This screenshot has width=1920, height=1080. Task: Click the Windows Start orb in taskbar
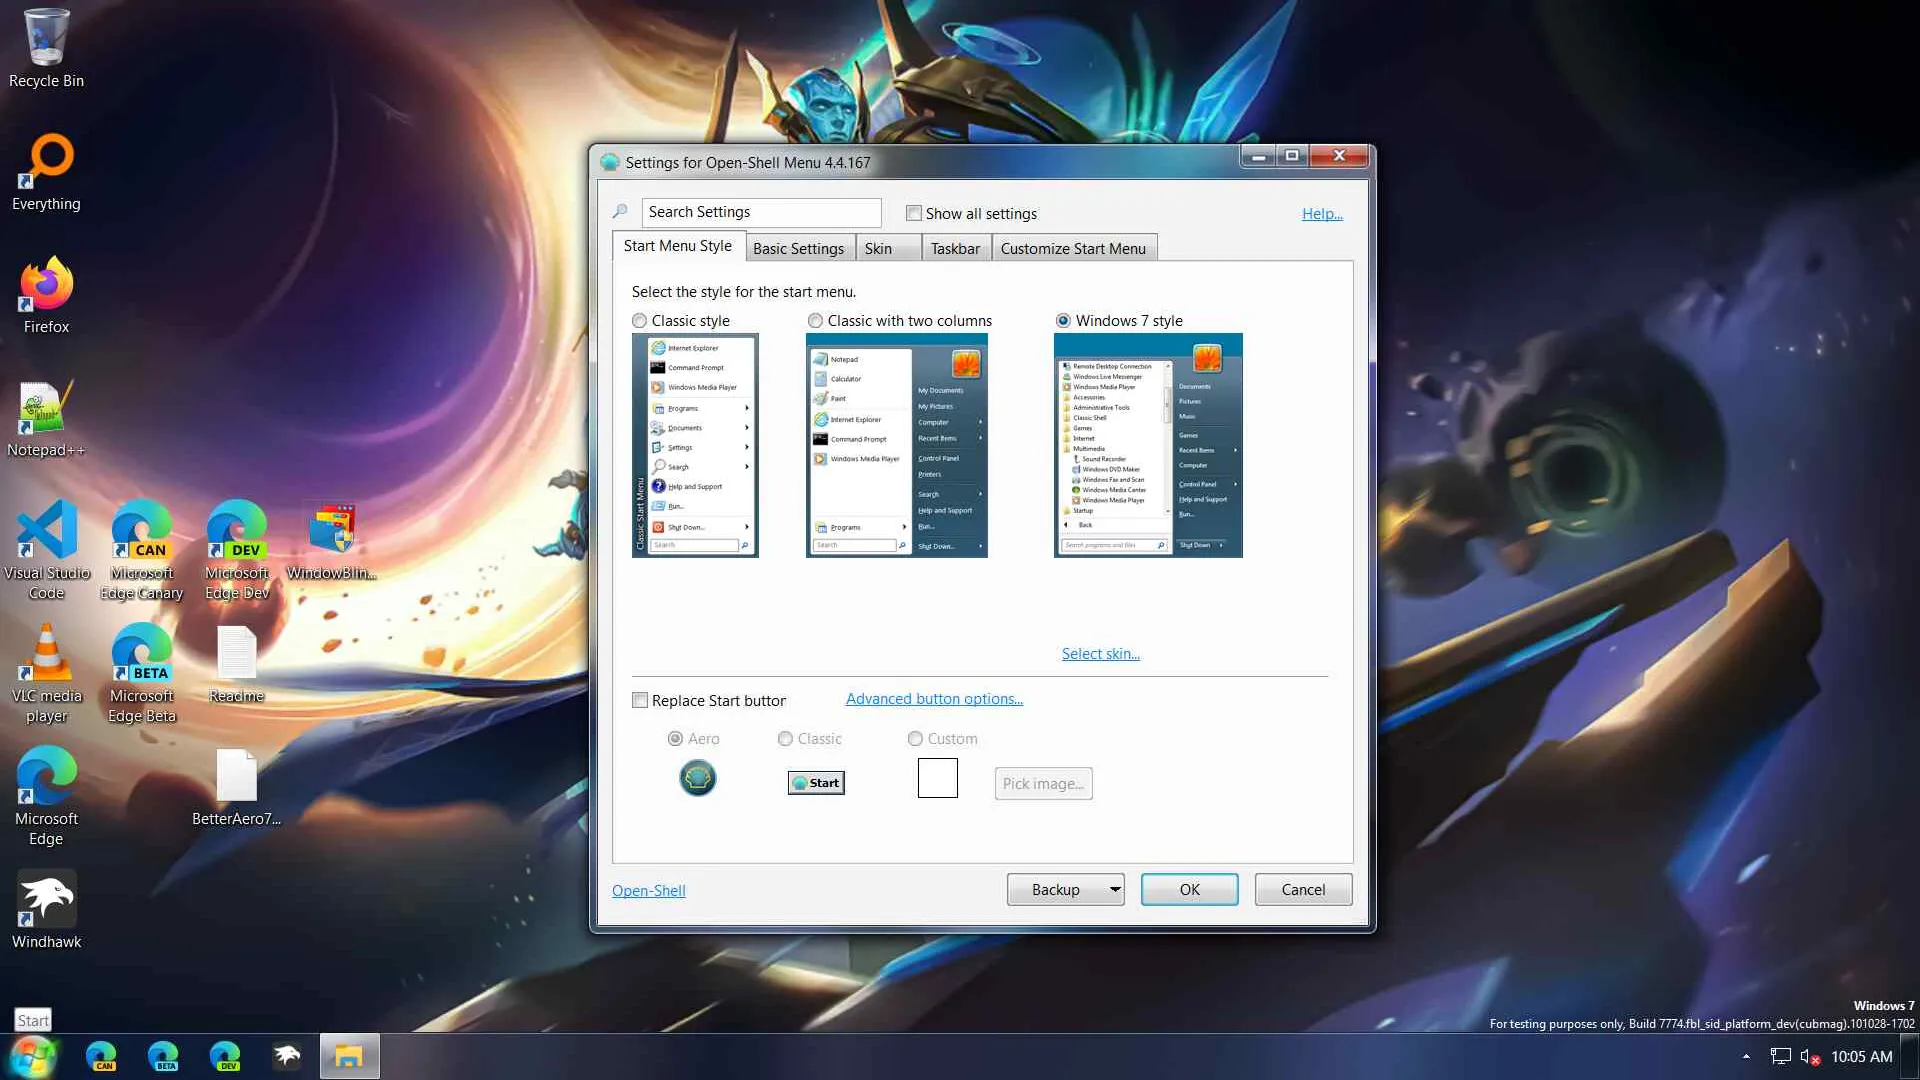33,1057
